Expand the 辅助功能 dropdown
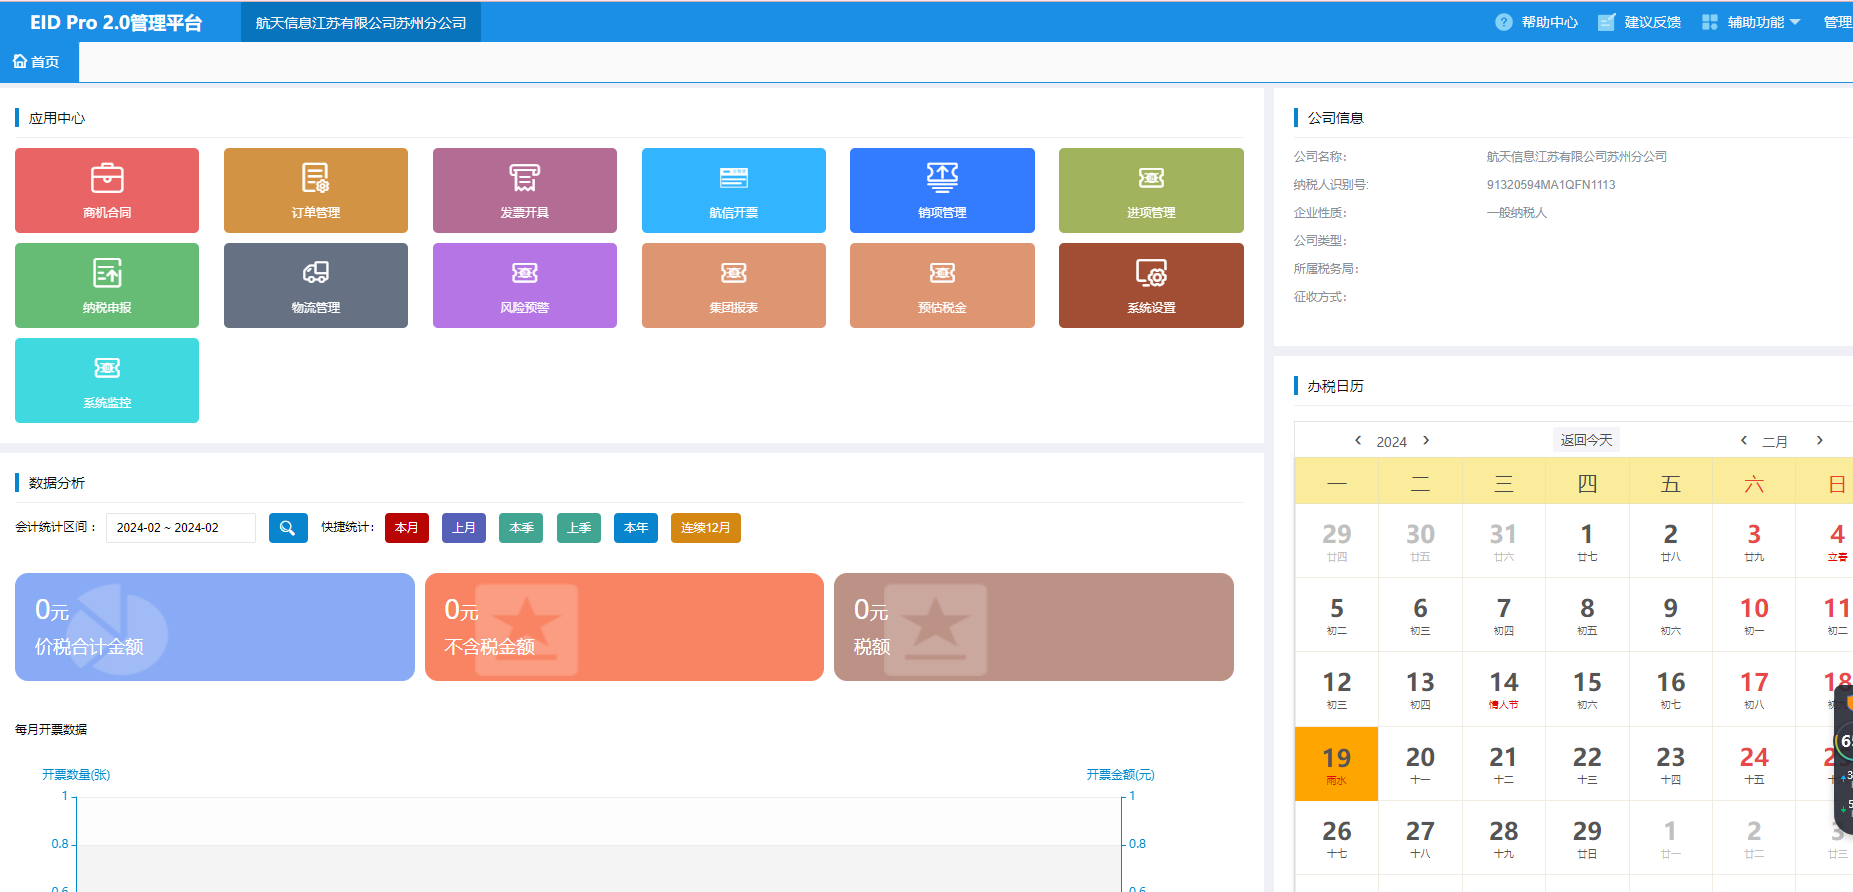Image resolution: width=1853 pixels, height=892 pixels. [1751, 22]
